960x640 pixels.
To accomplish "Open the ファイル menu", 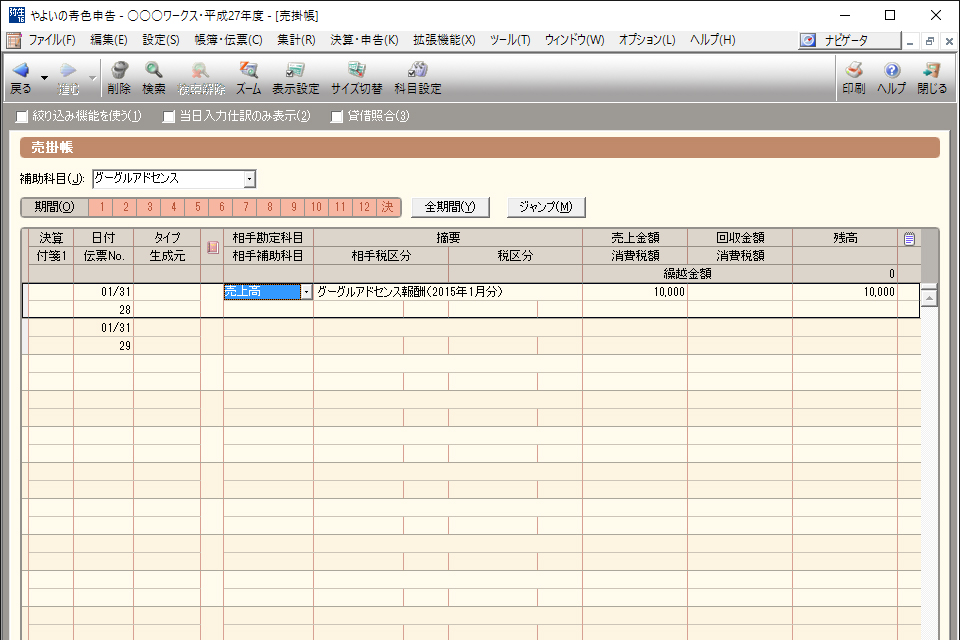I will coord(52,40).
